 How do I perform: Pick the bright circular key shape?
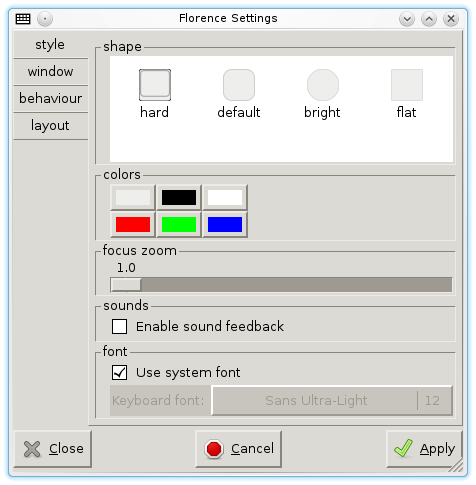click(323, 85)
